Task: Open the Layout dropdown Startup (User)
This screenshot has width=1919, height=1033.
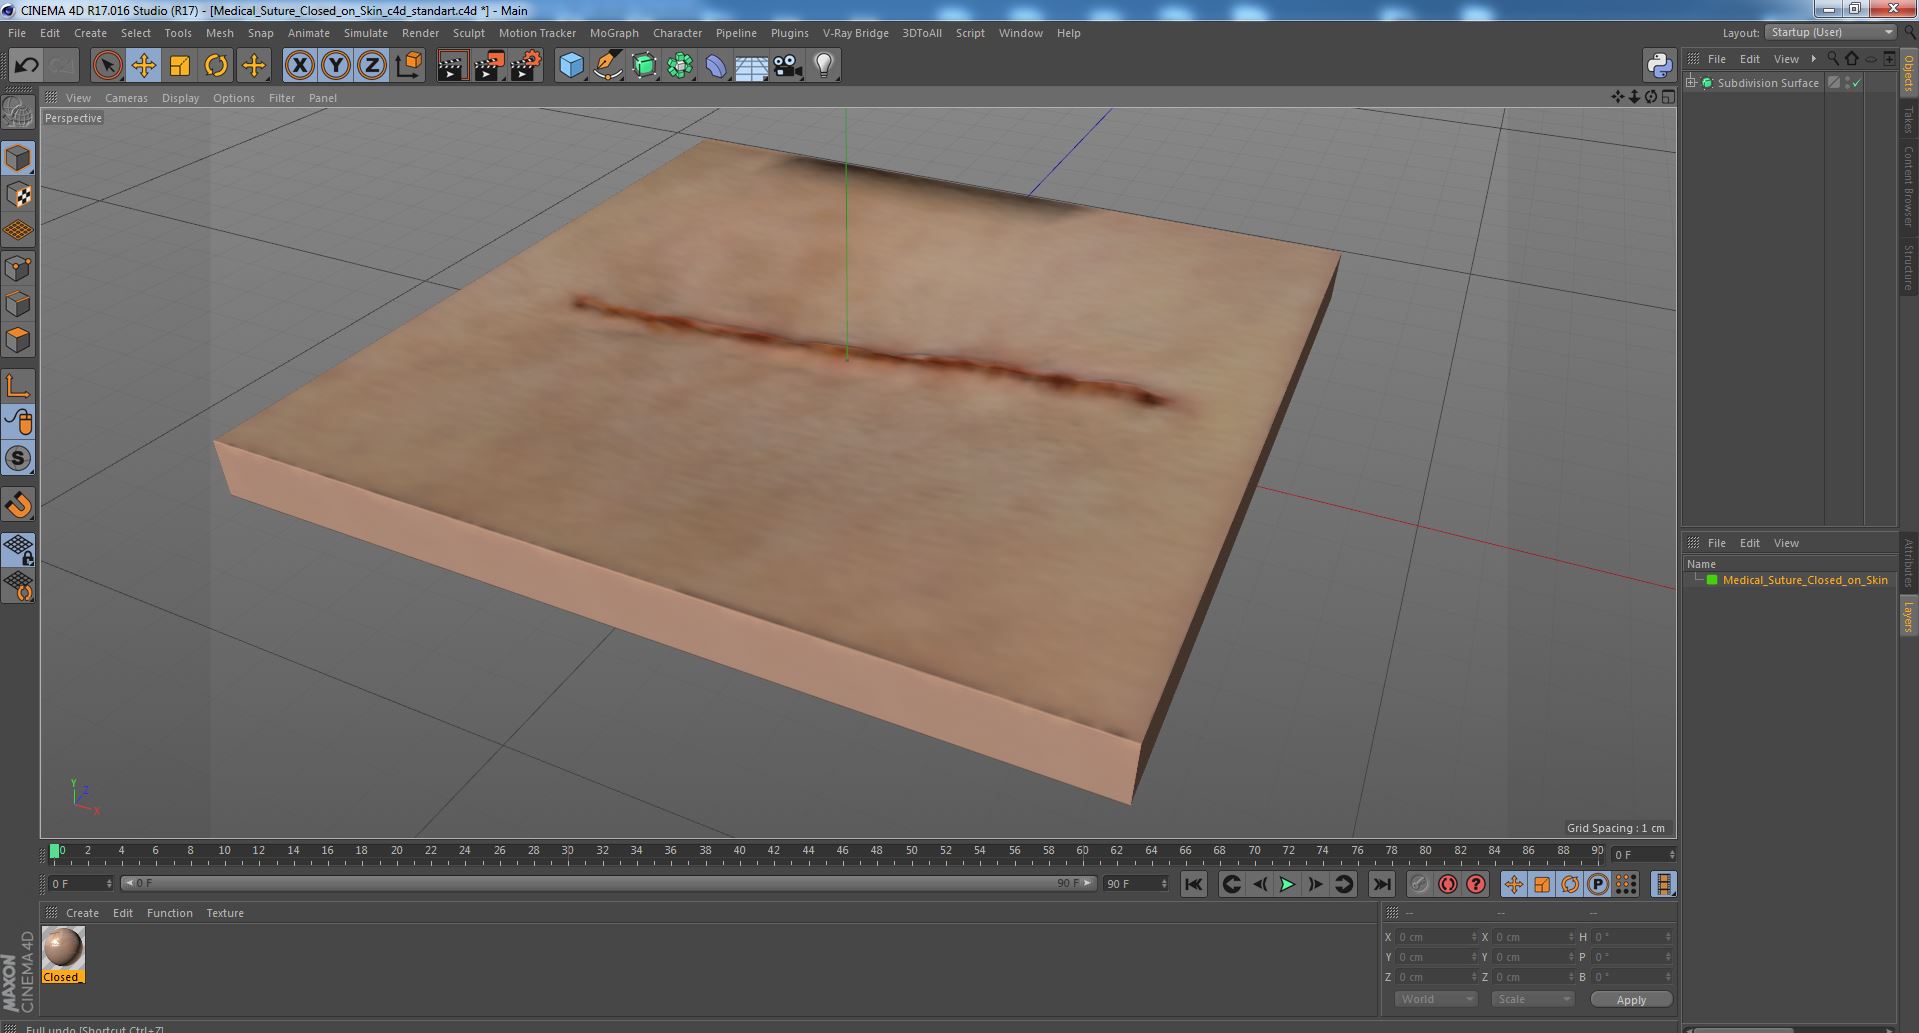Action: (1831, 33)
